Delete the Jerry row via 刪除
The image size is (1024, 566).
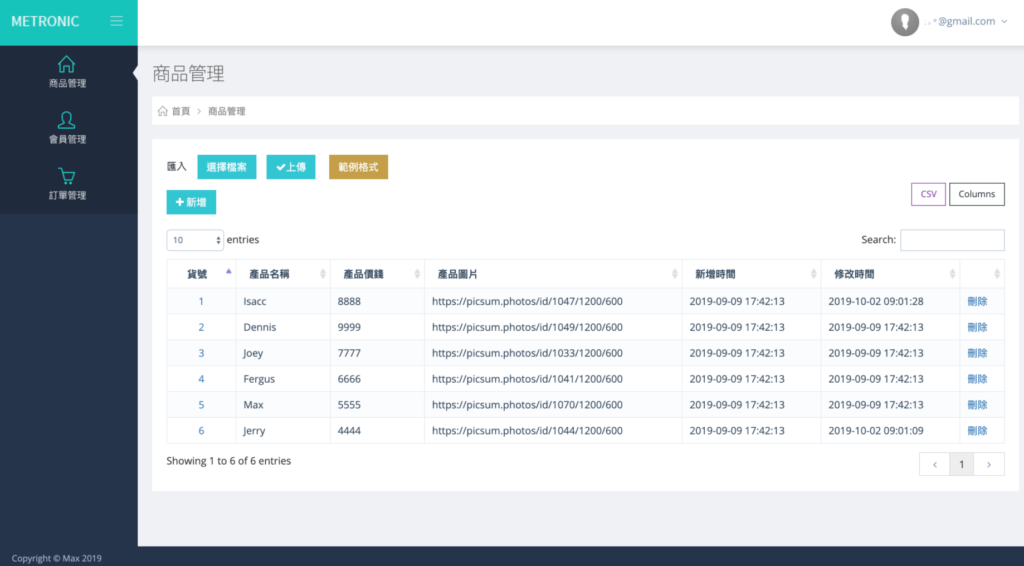[x=977, y=431]
